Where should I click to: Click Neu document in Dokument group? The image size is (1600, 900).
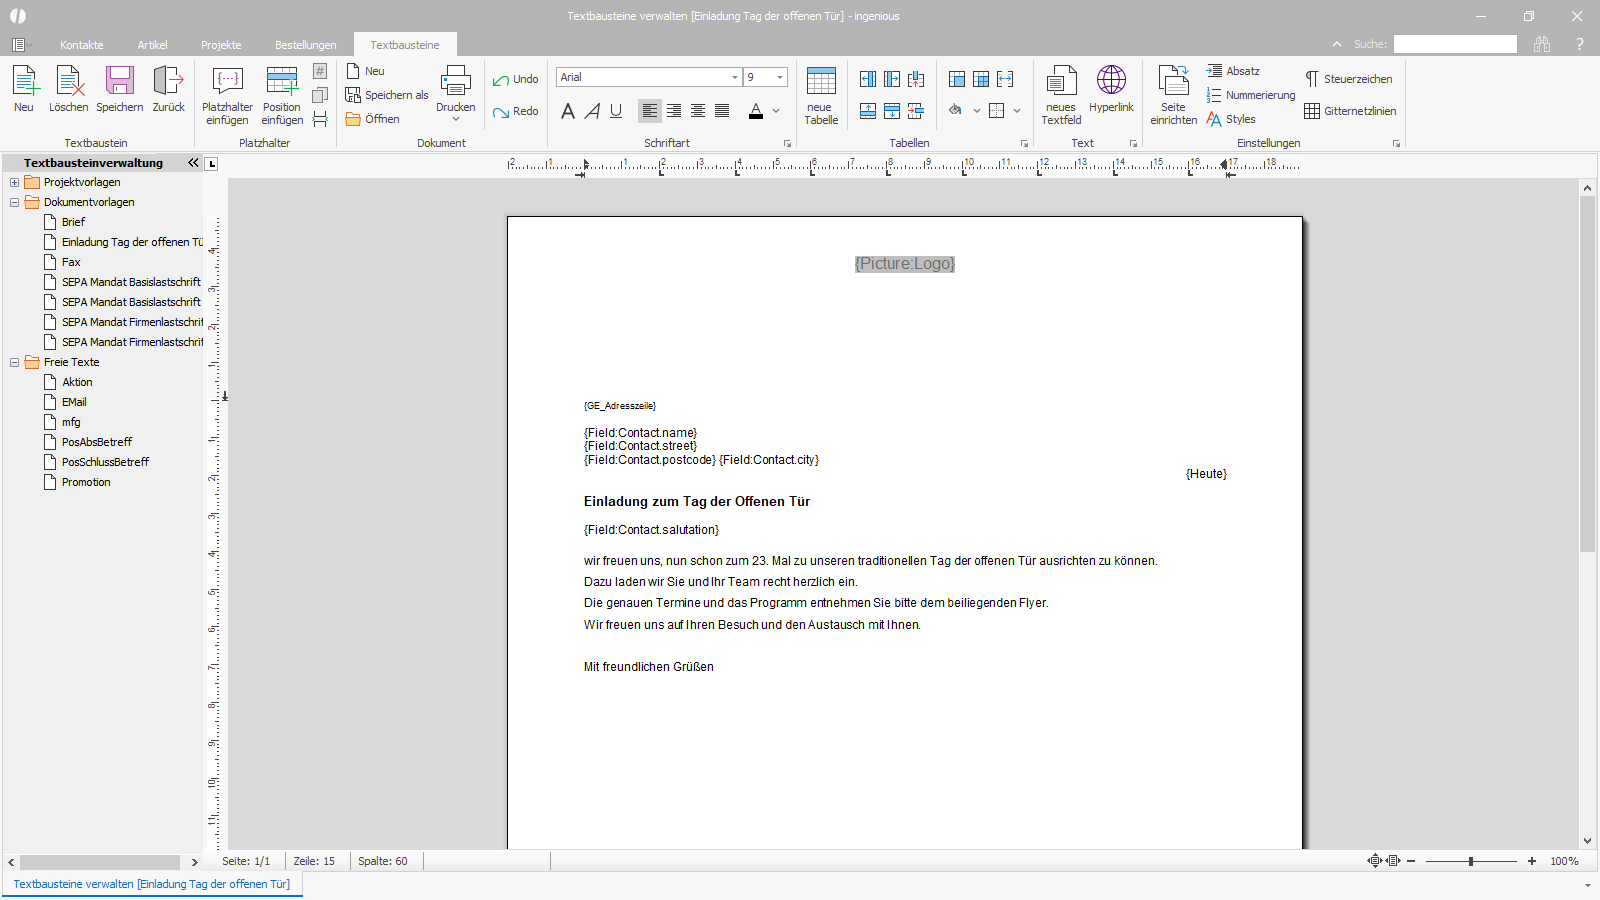coord(366,71)
